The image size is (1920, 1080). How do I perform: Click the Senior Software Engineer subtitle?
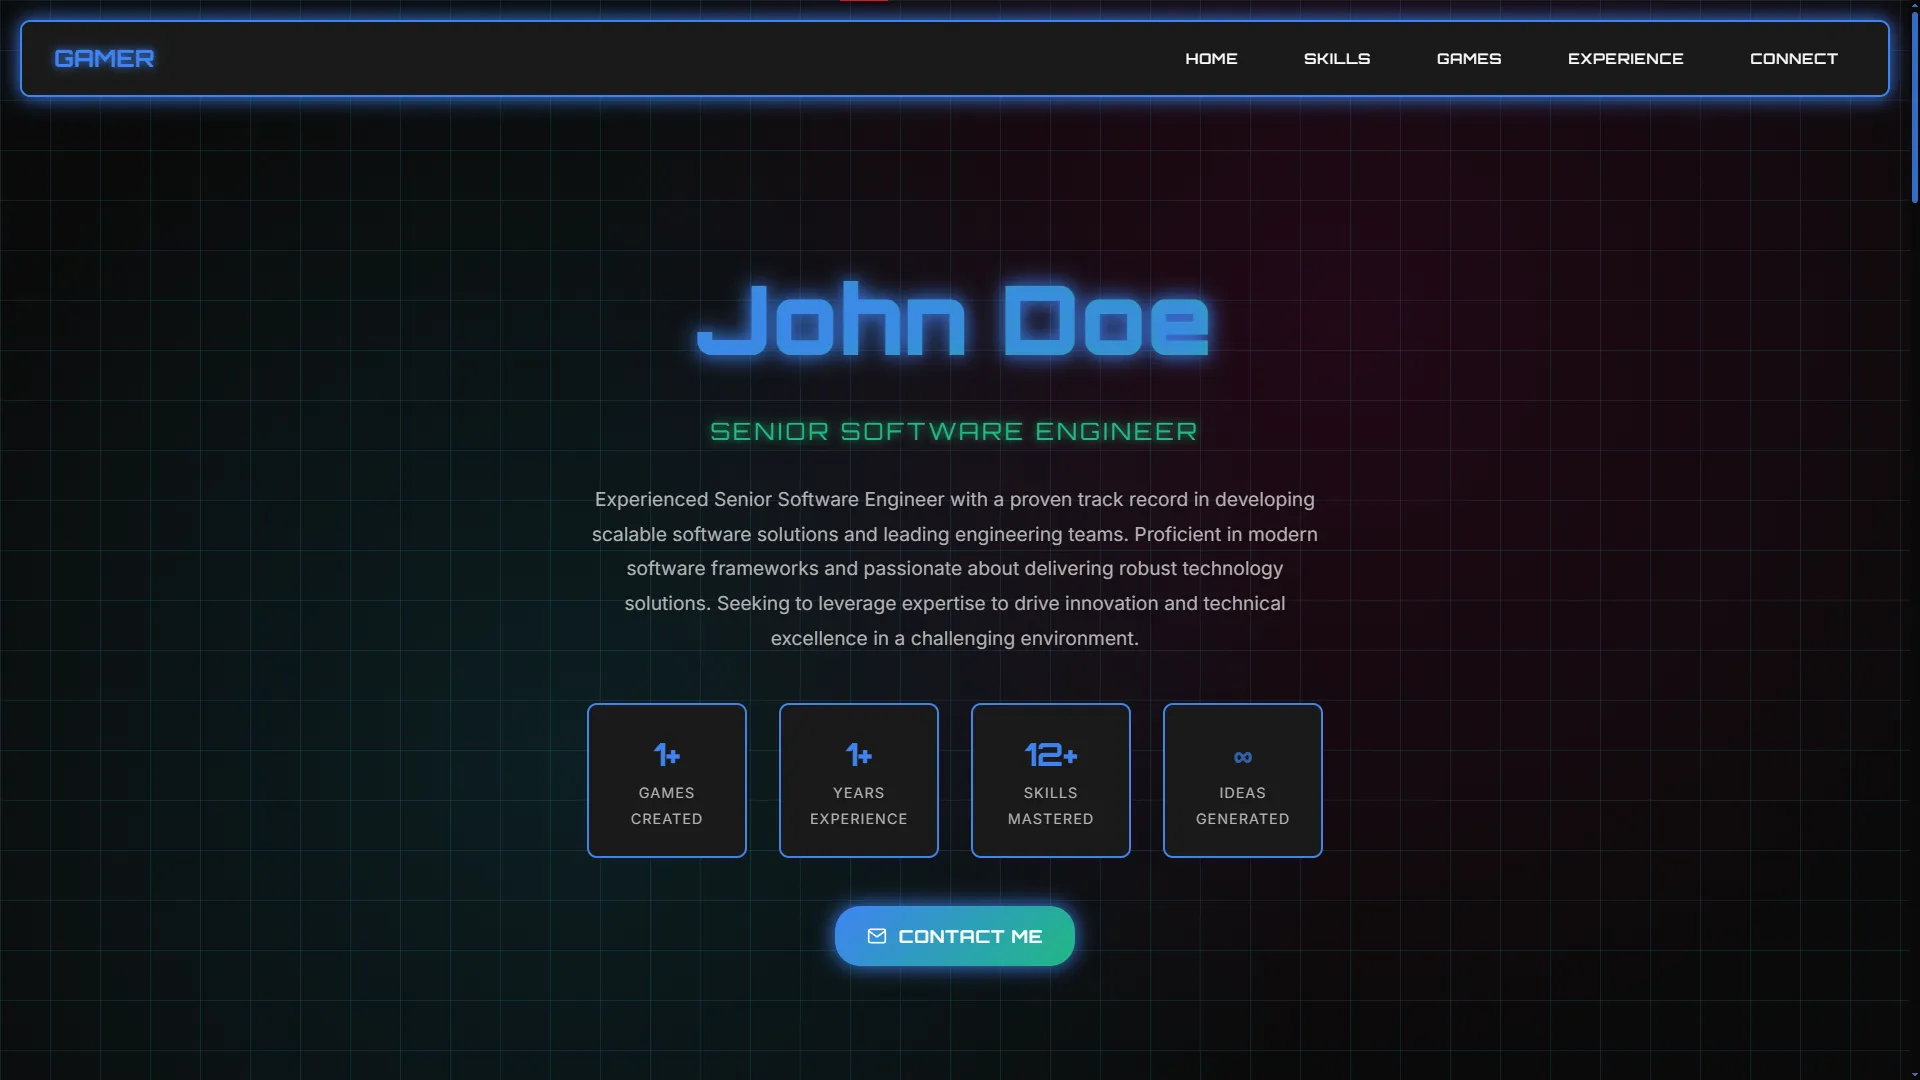pyautogui.click(x=953, y=431)
